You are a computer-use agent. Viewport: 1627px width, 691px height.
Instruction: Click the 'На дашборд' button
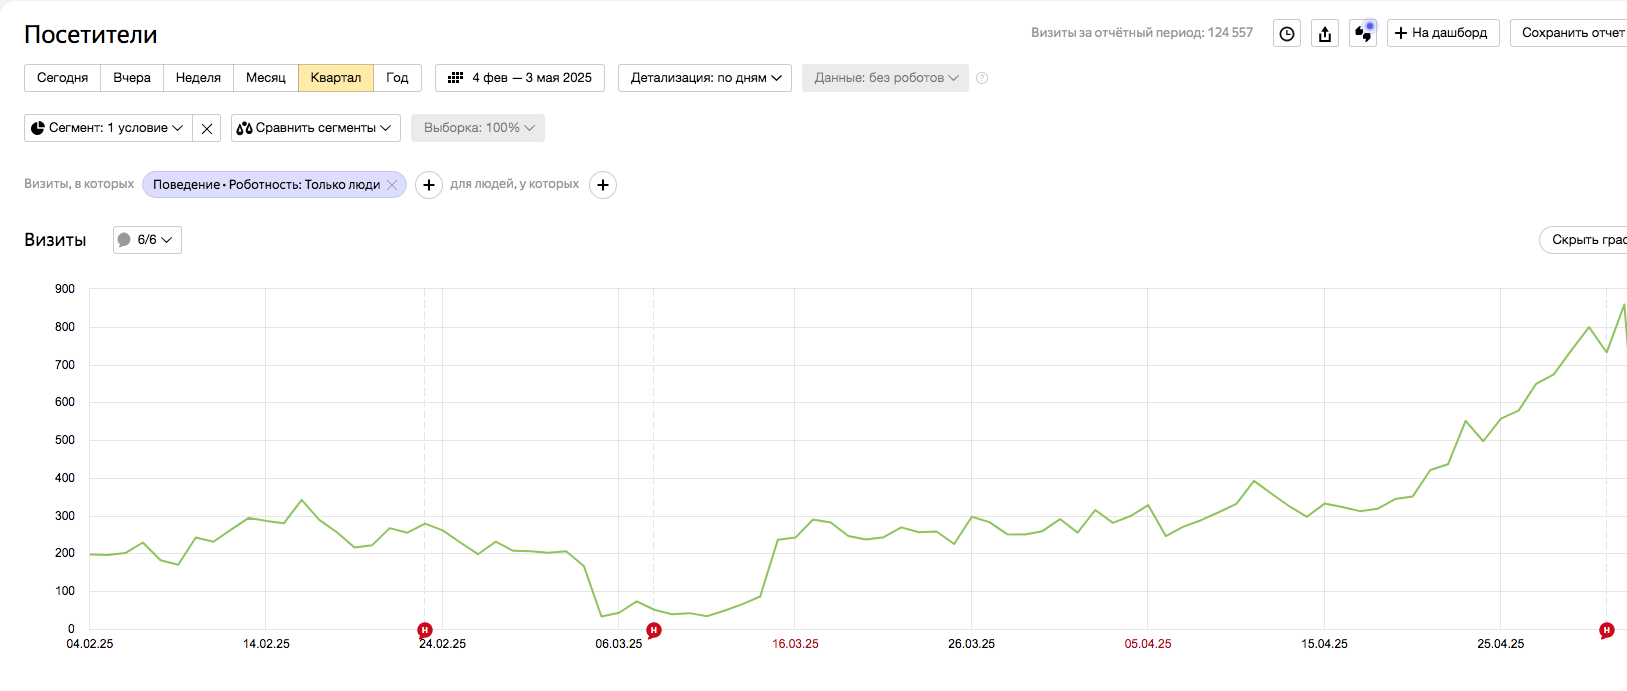click(x=1442, y=33)
